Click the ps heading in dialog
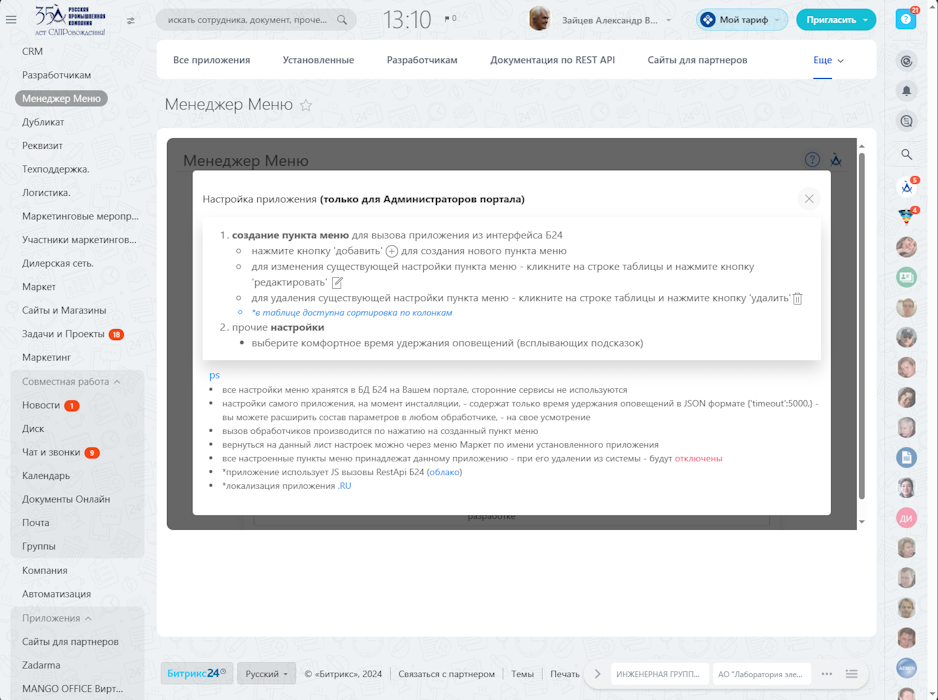Image resolution: width=938 pixels, height=700 pixels. [214, 375]
